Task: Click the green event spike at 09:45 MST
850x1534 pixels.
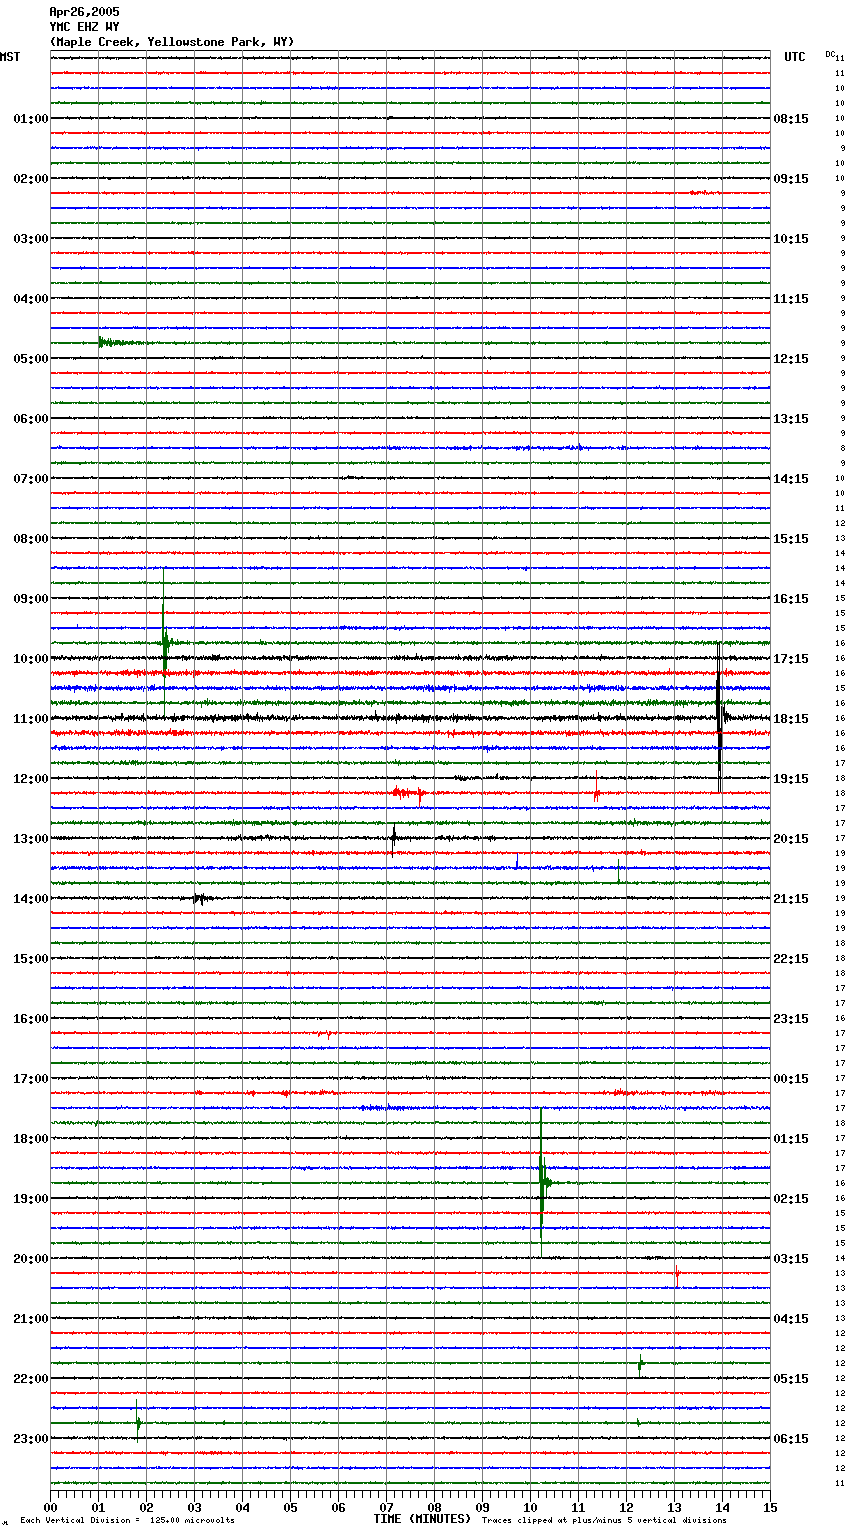Action: click(165, 642)
